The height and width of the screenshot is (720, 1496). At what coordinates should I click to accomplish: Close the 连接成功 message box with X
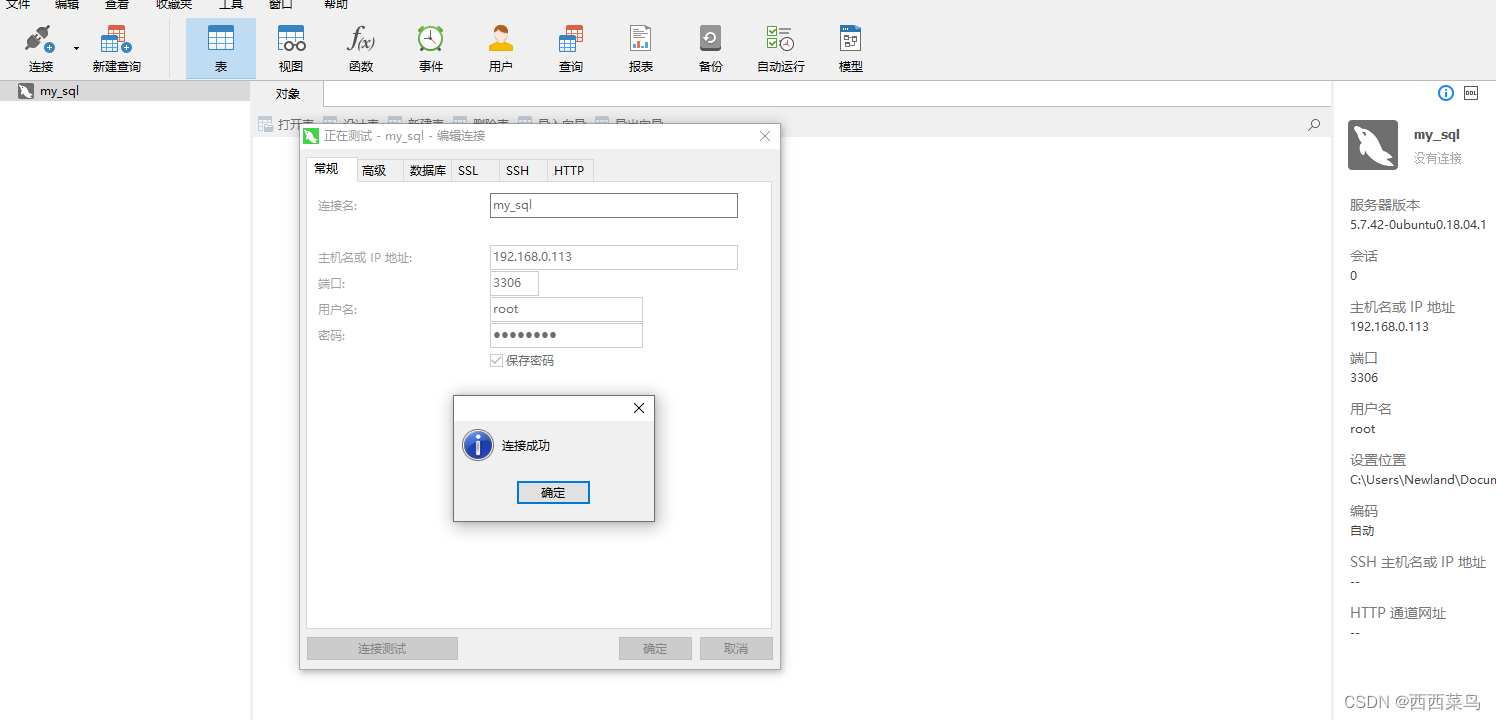point(639,408)
